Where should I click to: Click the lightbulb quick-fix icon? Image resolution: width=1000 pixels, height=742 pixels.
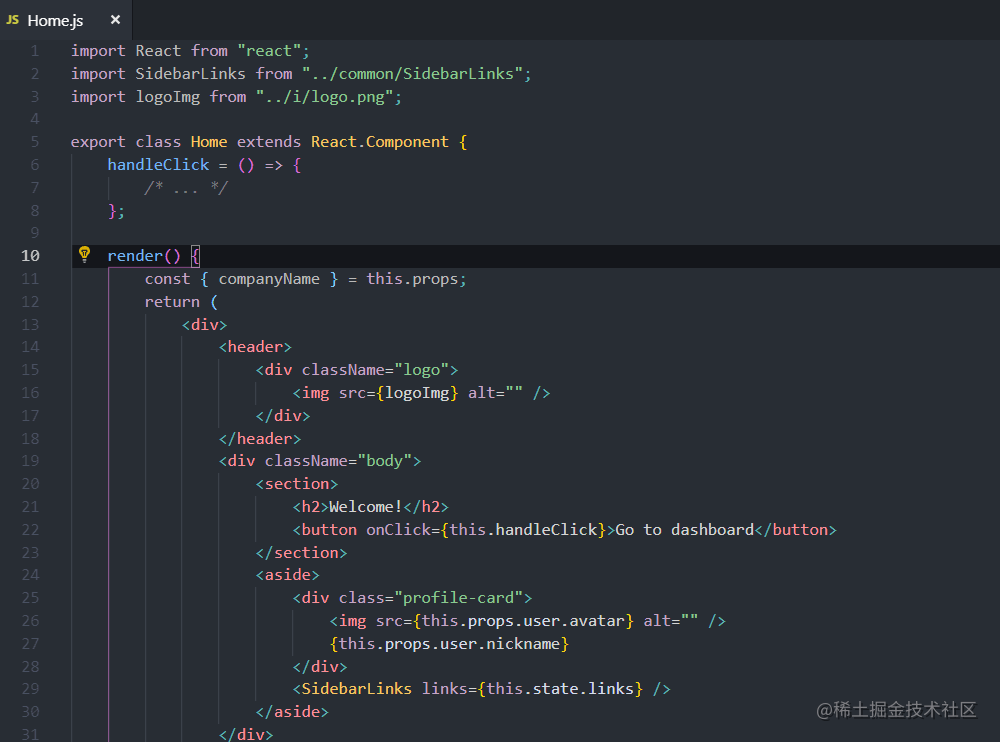(x=85, y=254)
